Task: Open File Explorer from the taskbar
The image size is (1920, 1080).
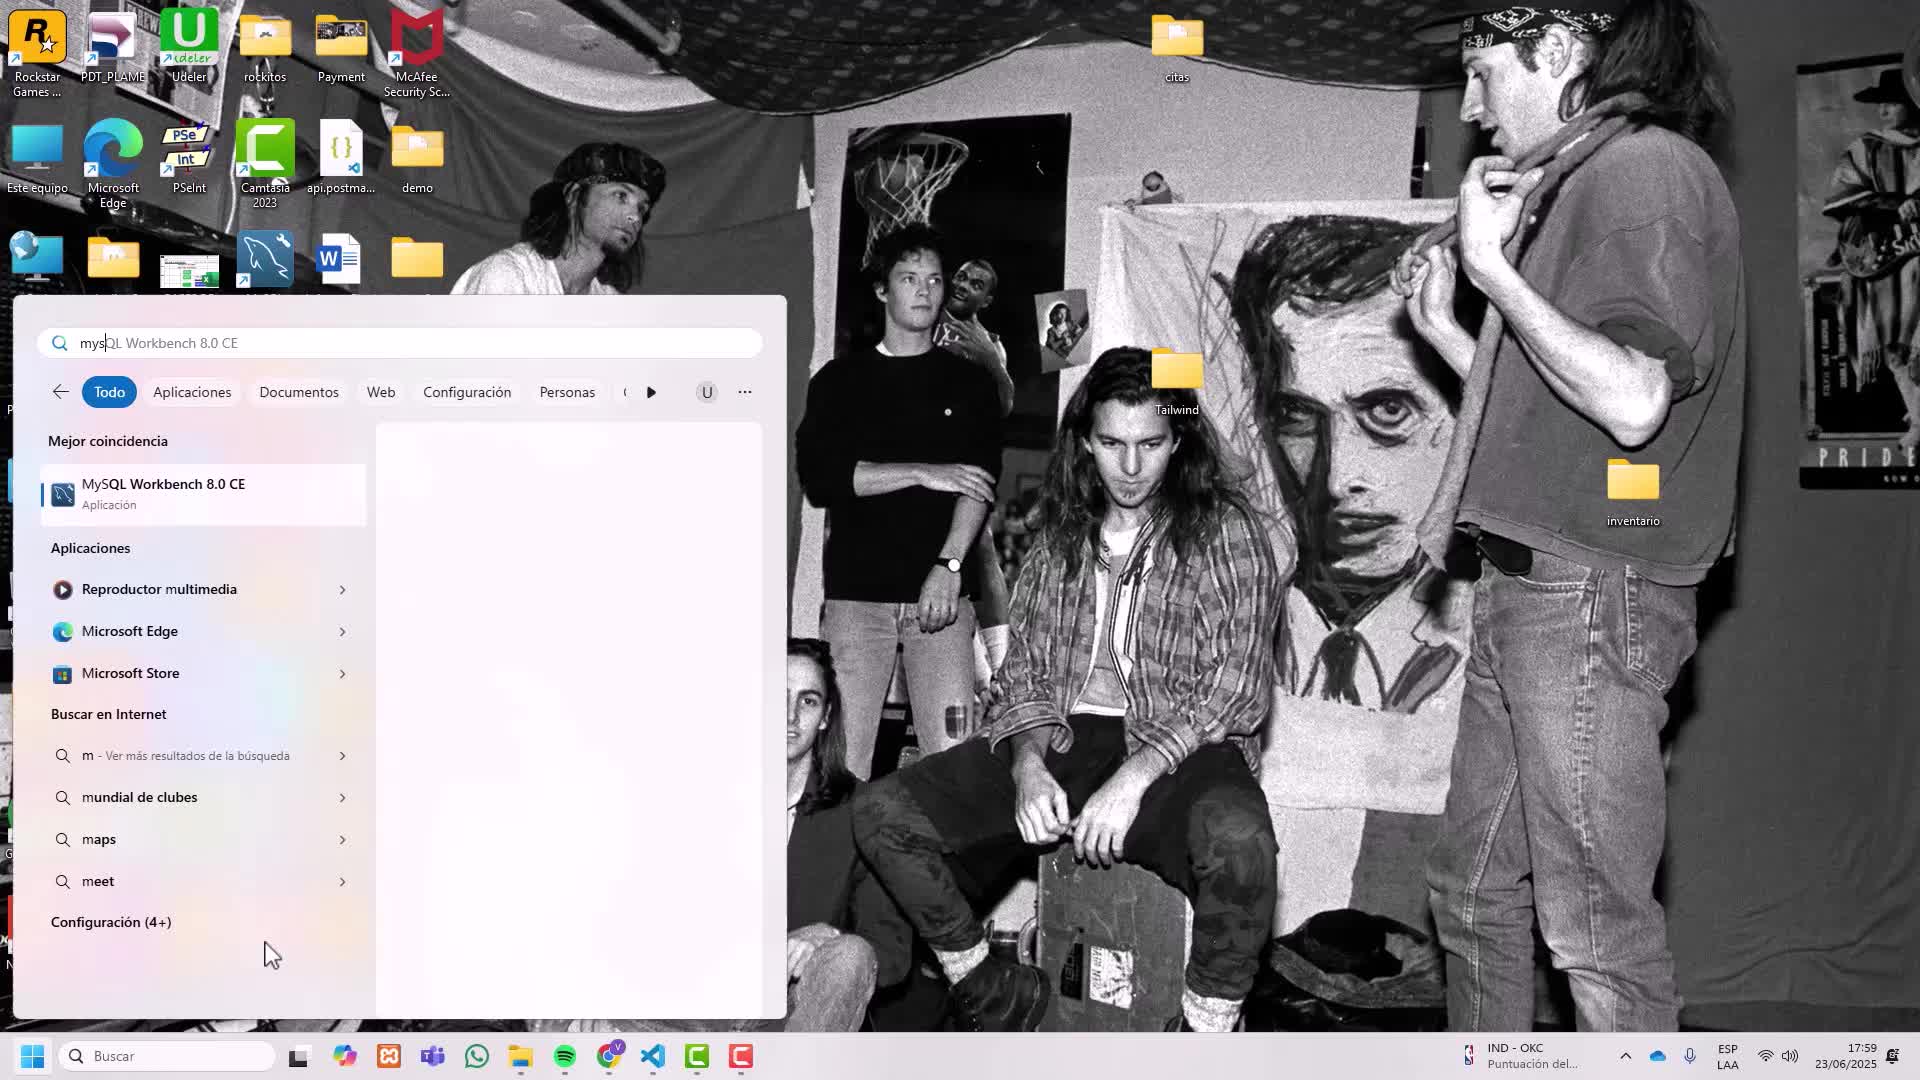Action: (521, 1056)
